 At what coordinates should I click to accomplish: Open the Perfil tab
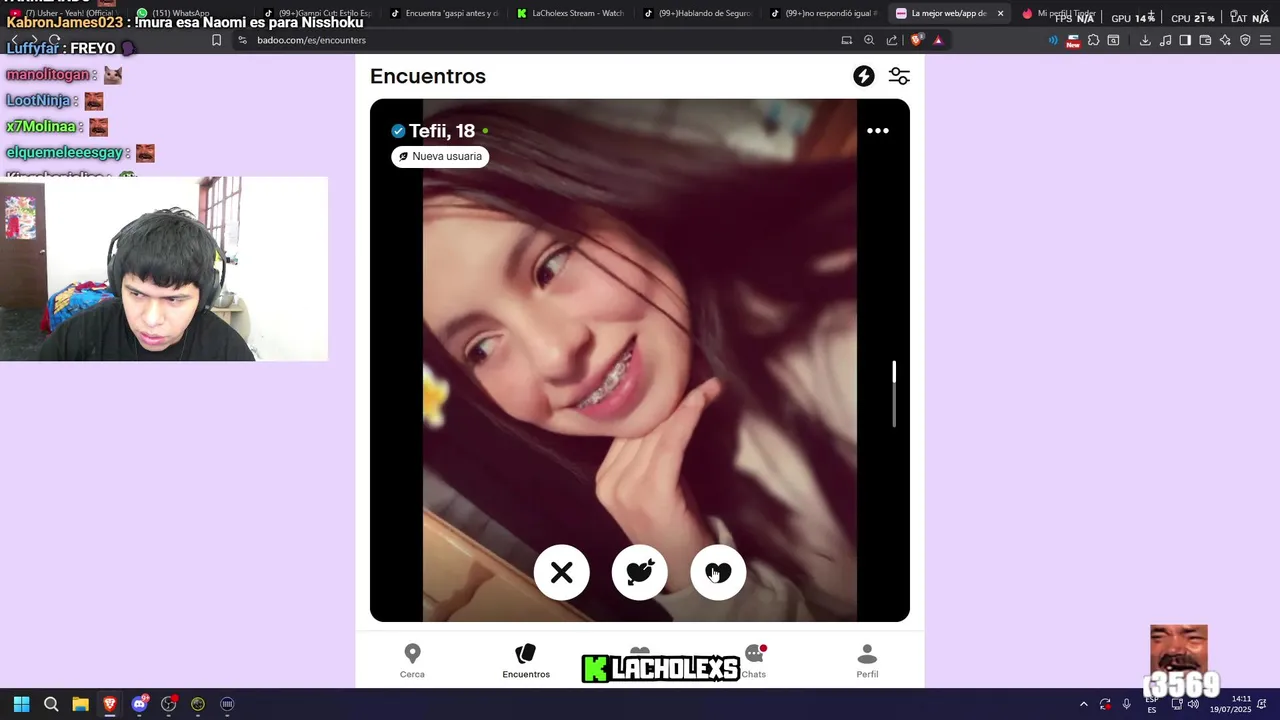pos(867,661)
